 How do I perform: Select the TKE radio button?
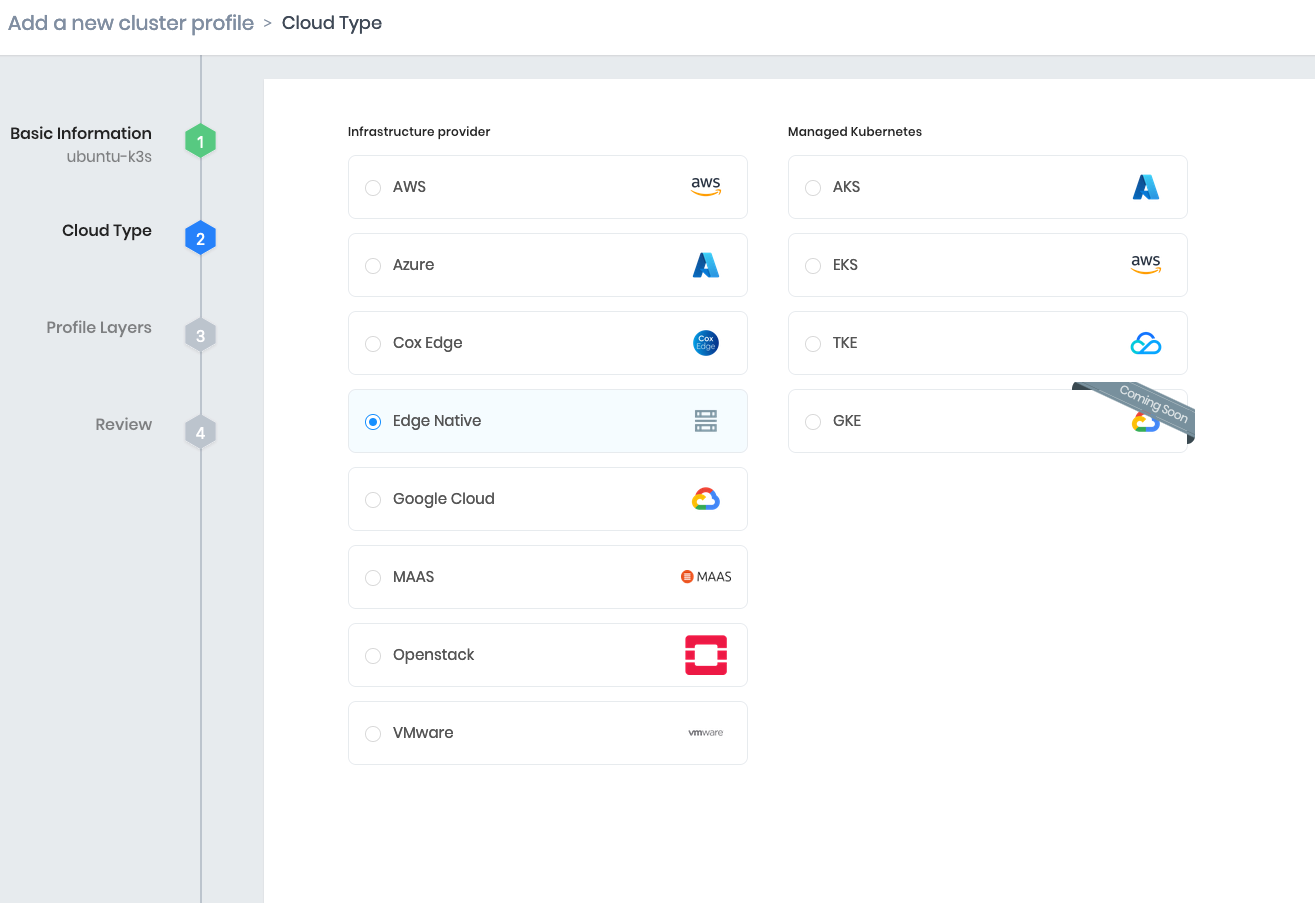click(813, 343)
